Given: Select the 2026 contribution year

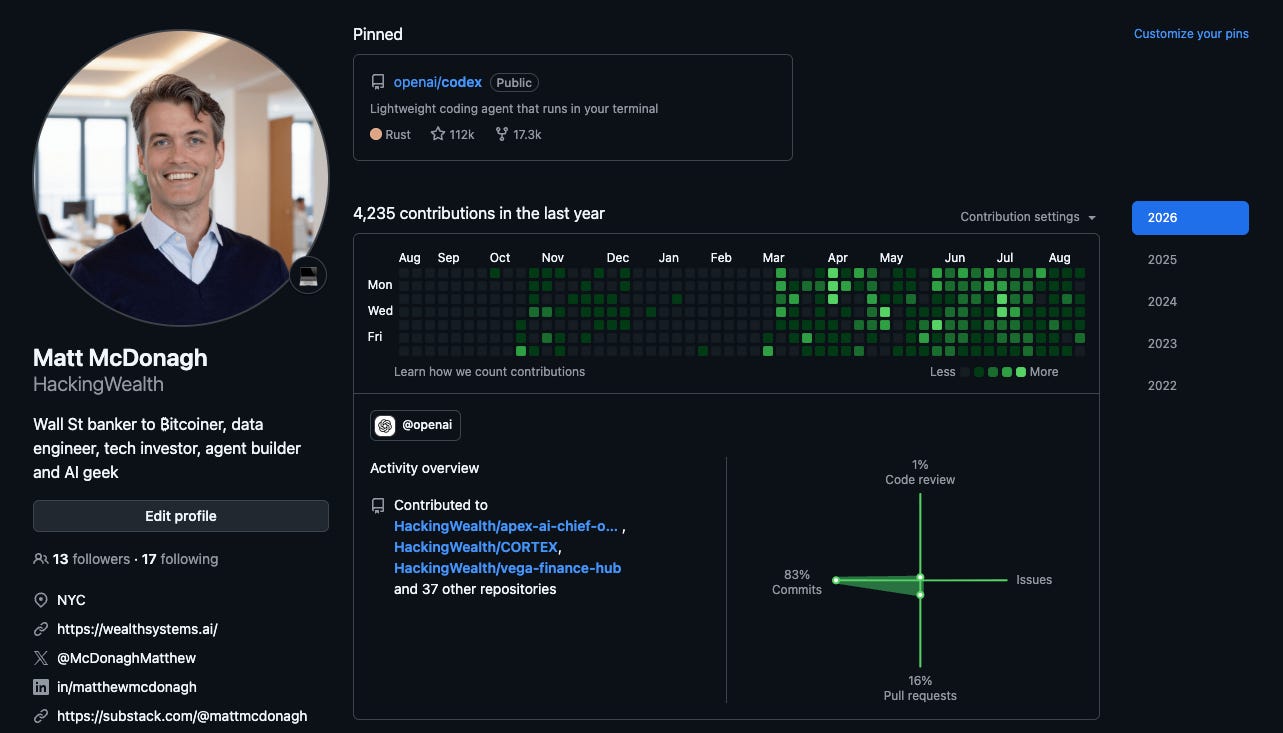Looking at the screenshot, I should (1190, 218).
